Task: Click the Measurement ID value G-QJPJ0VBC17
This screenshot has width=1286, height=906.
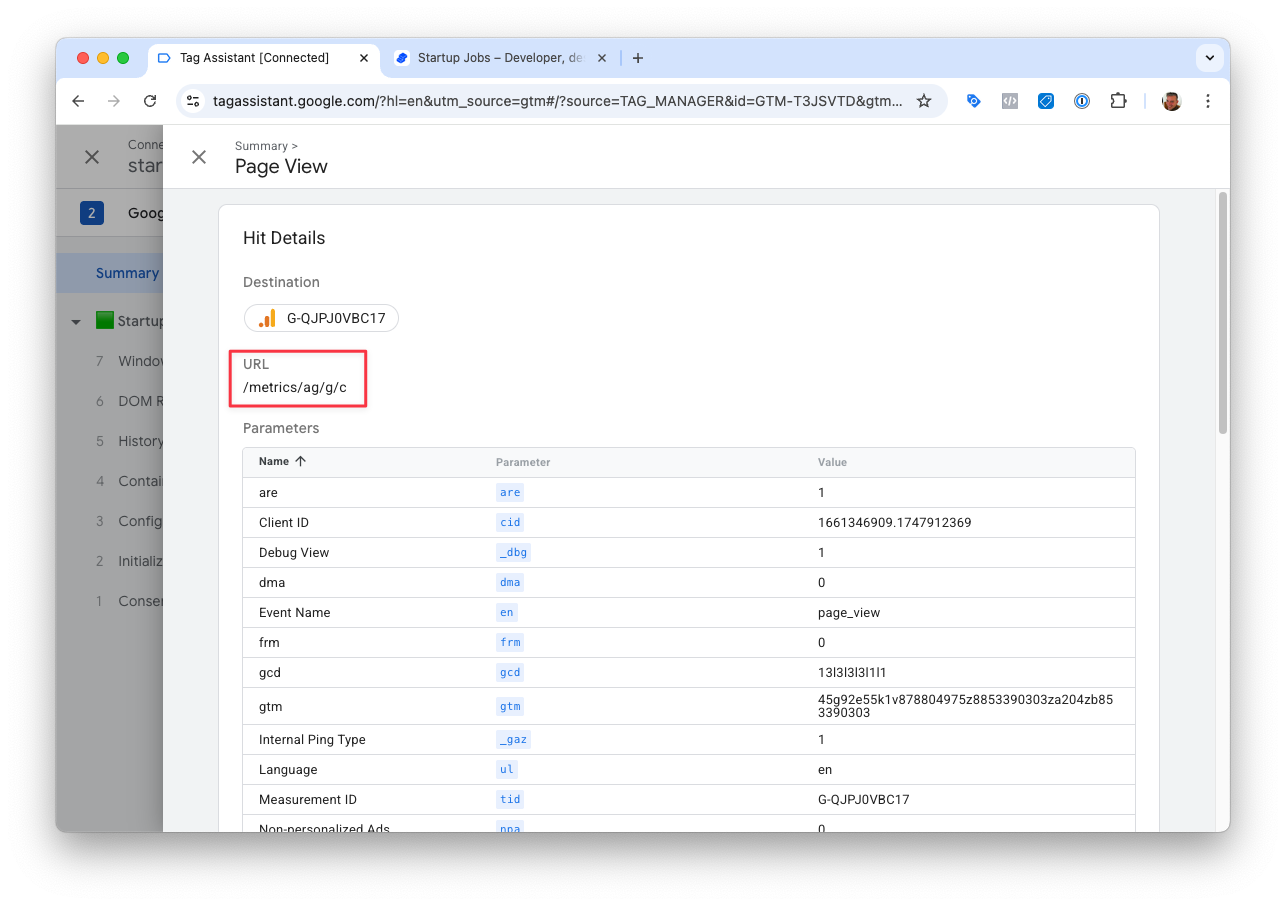Action: (863, 800)
